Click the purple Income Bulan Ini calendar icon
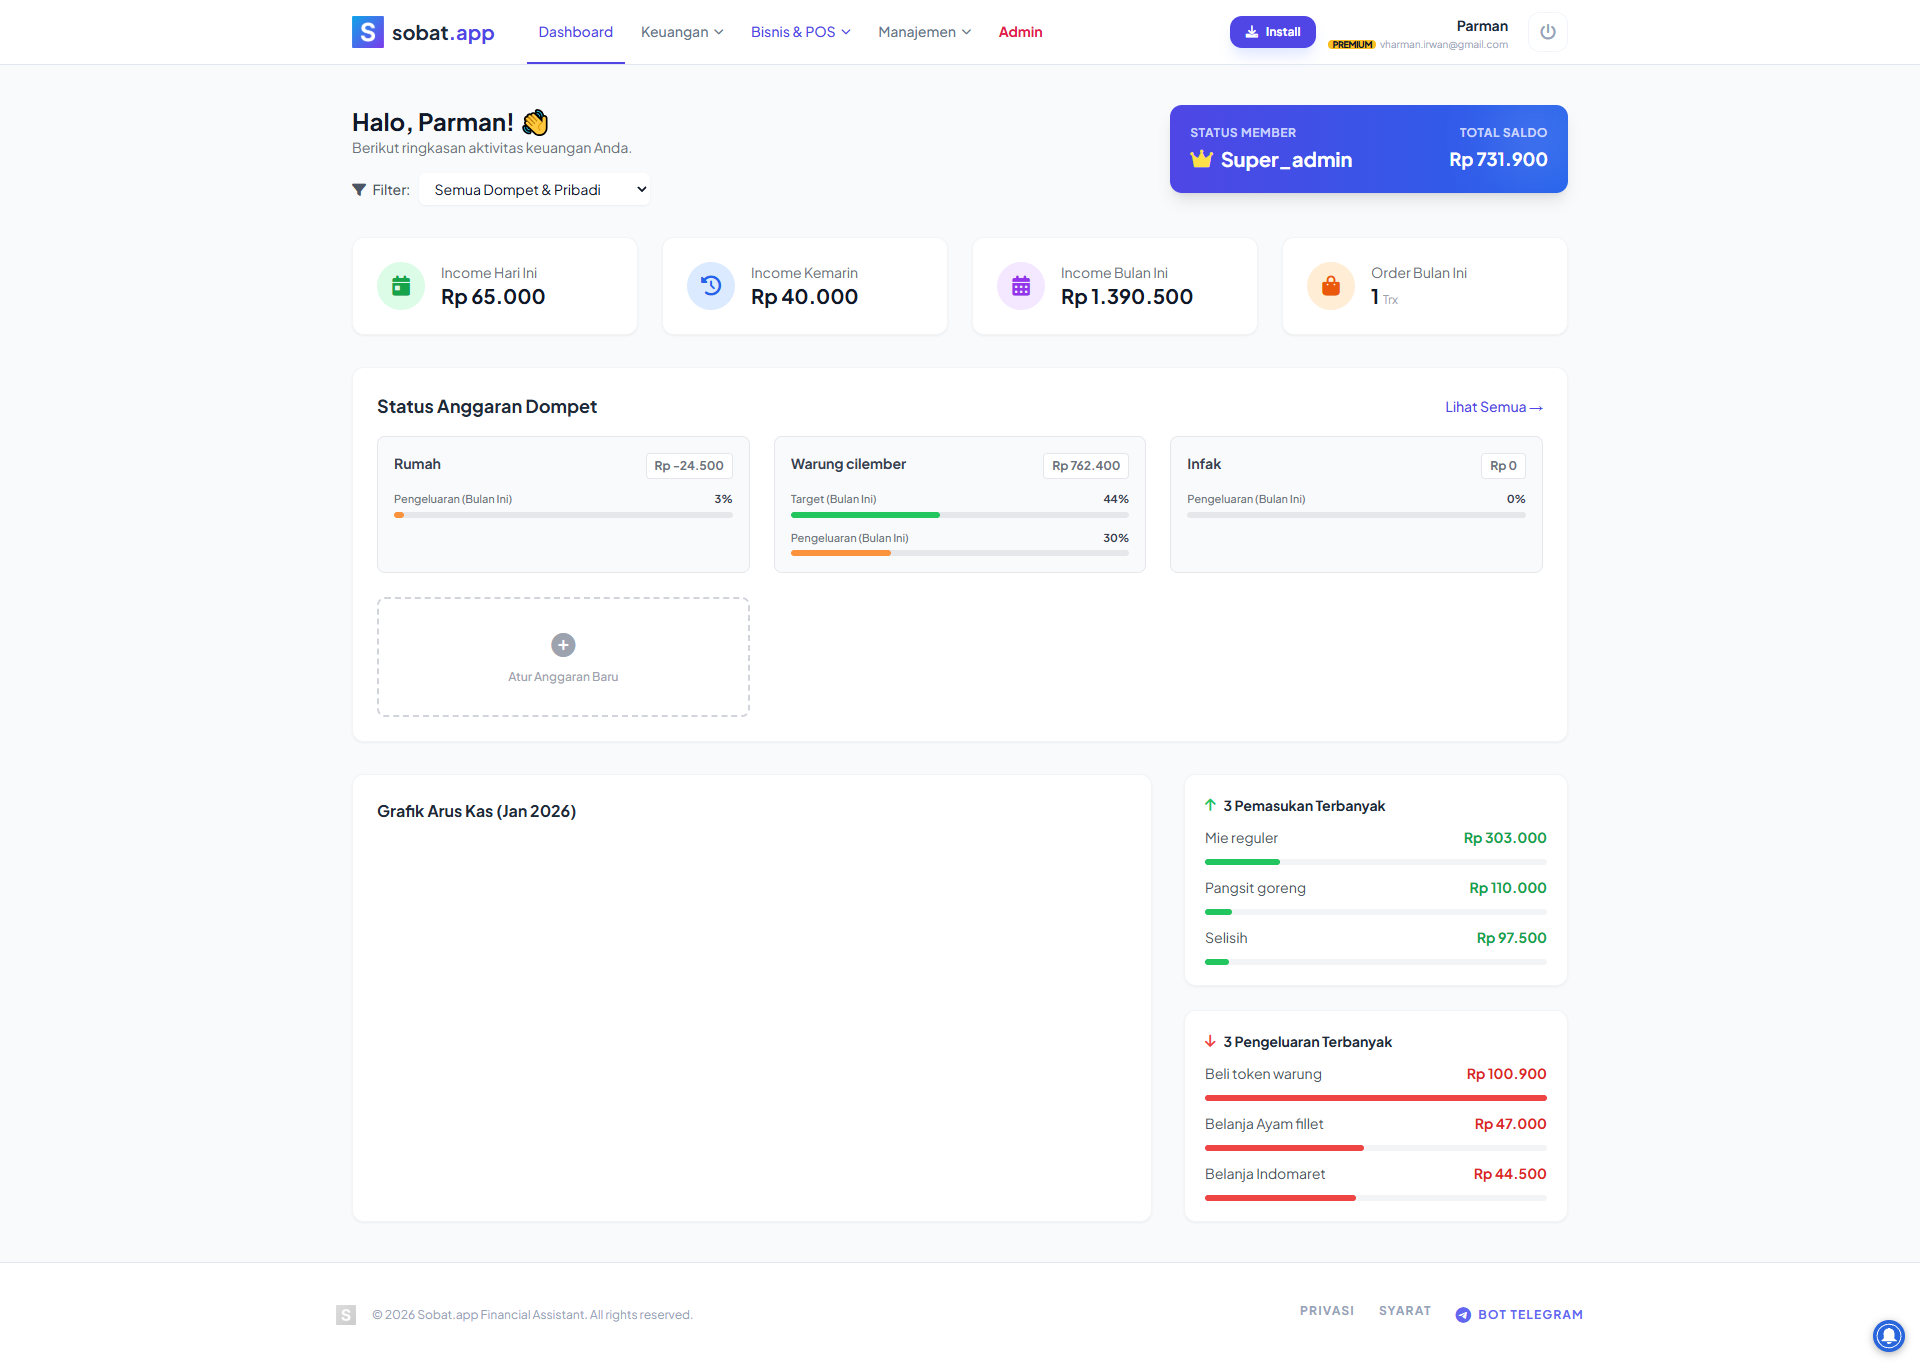1920x1367 pixels. pos(1020,285)
